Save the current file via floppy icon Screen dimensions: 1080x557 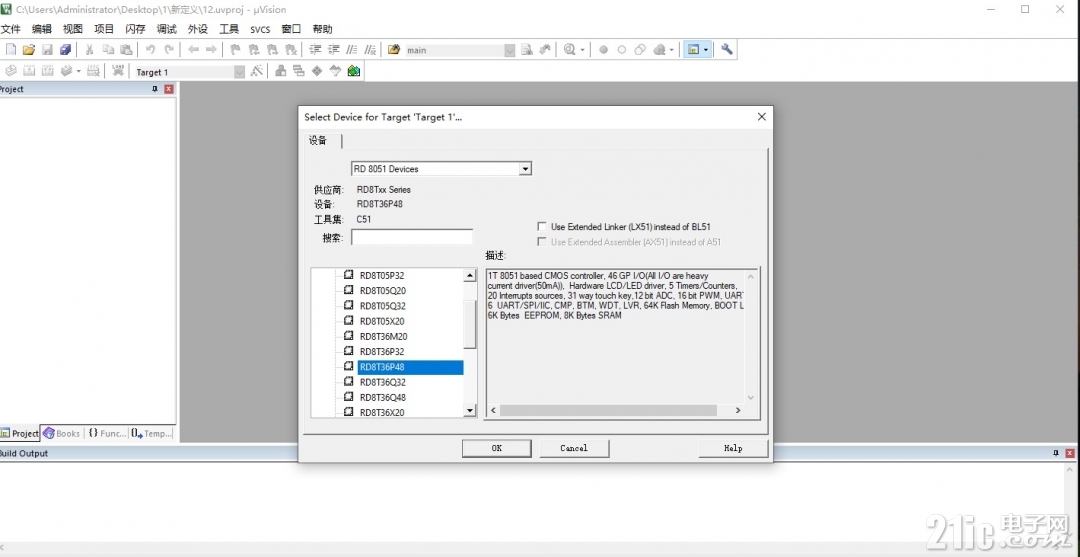(x=47, y=50)
